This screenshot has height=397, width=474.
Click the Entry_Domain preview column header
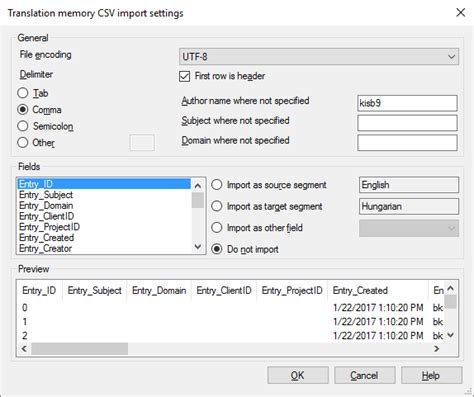159,290
